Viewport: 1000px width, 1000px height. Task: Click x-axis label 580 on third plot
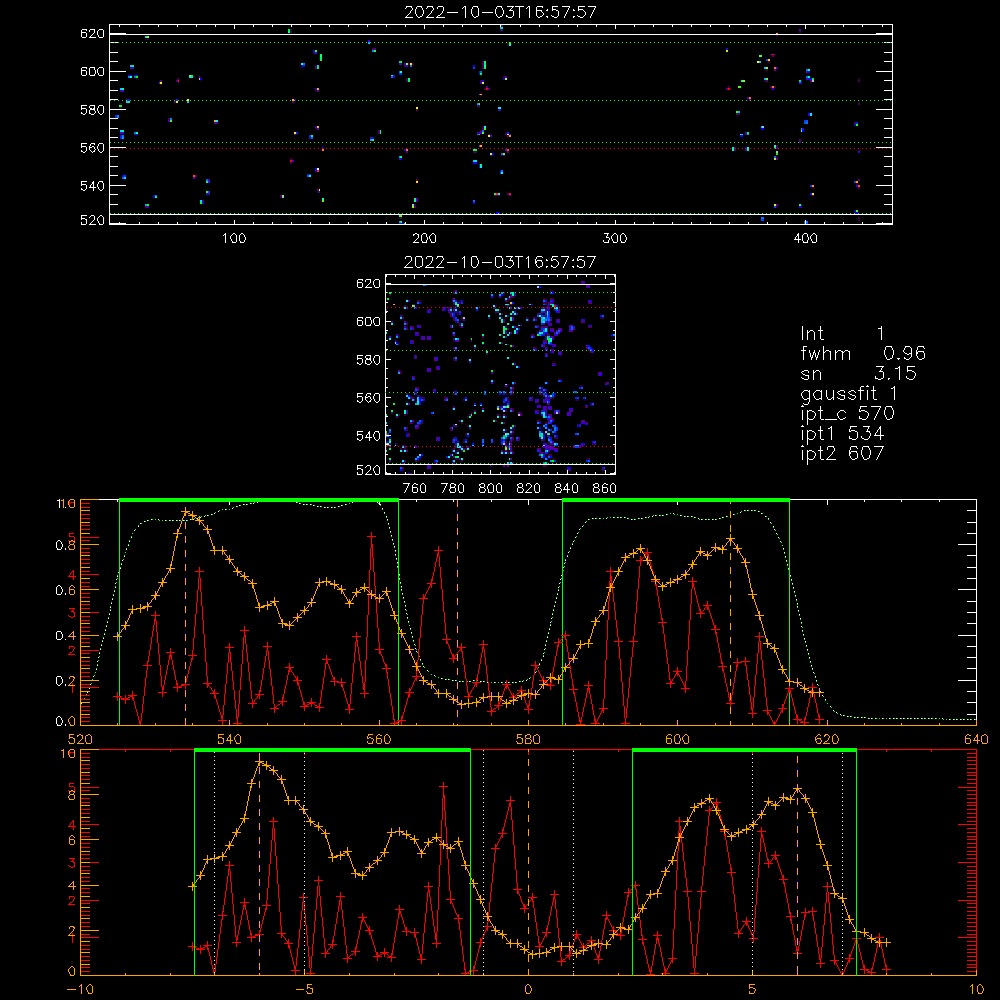click(528, 740)
